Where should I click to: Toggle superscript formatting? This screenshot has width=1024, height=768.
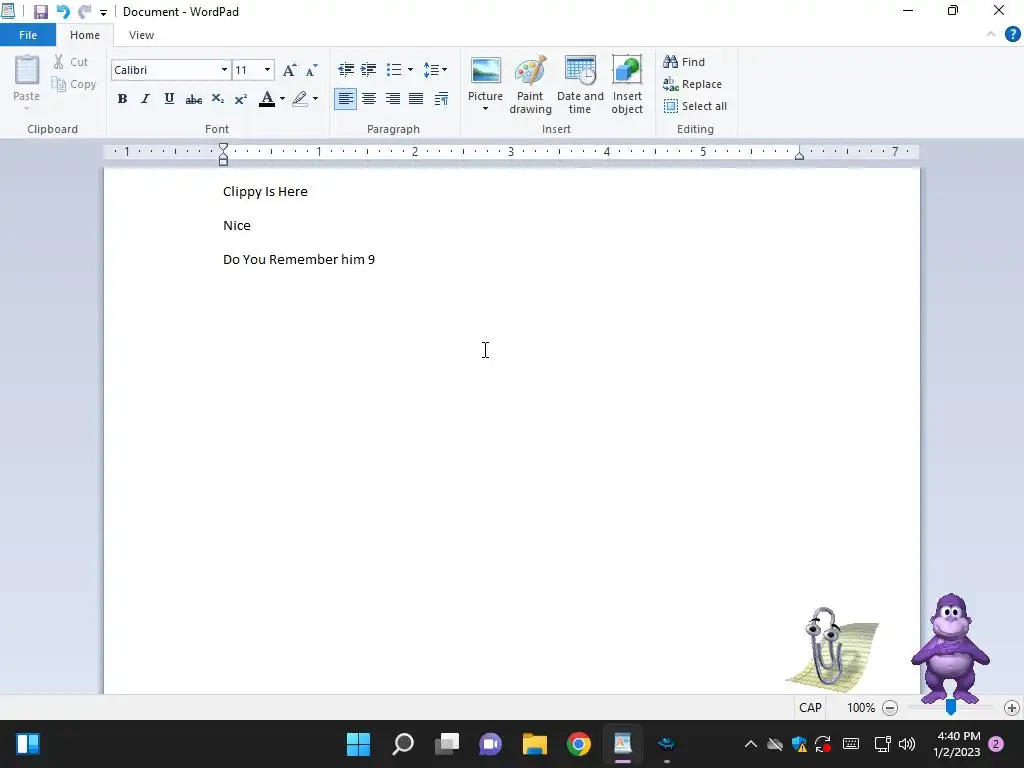(x=240, y=99)
